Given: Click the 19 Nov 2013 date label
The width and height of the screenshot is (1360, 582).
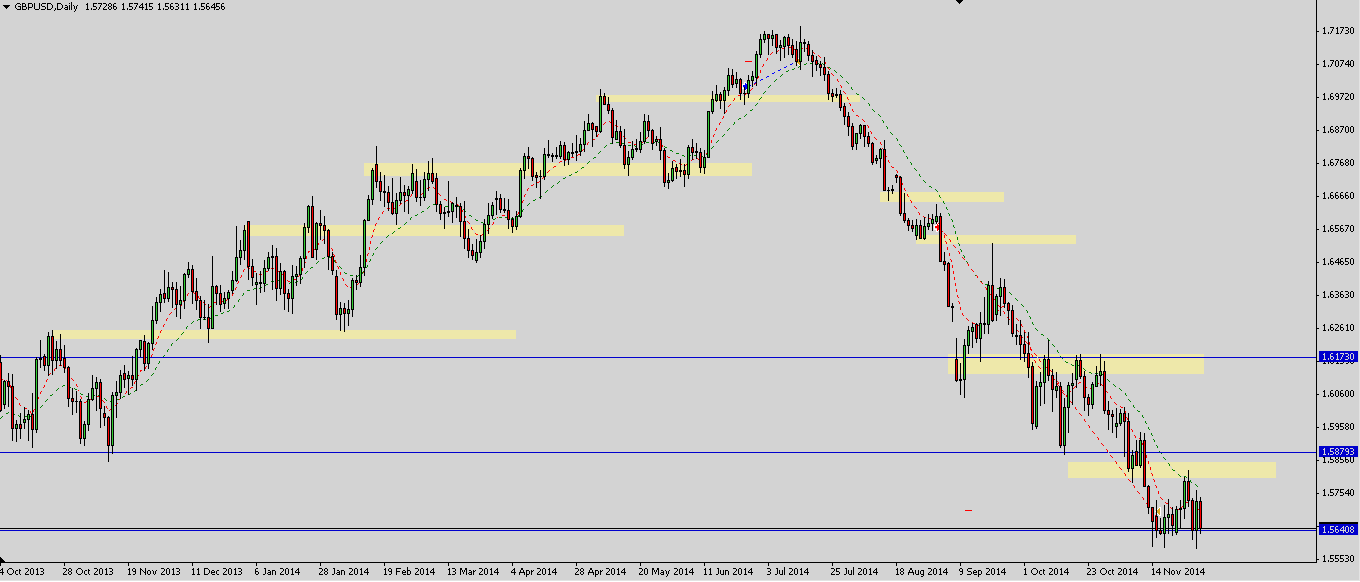Looking at the screenshot, I should tap(152, 572).
